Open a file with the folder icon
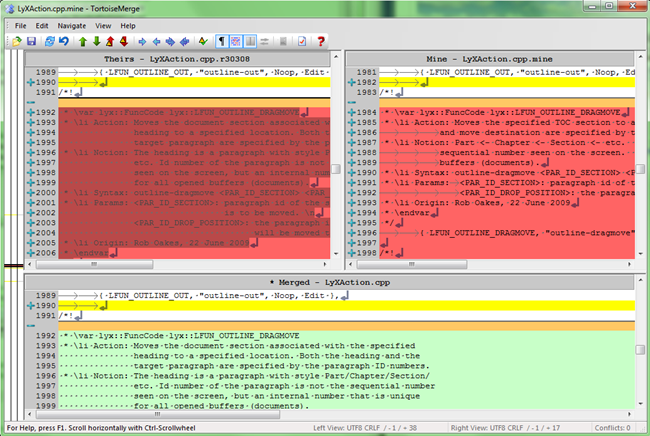 pos(17,41)
